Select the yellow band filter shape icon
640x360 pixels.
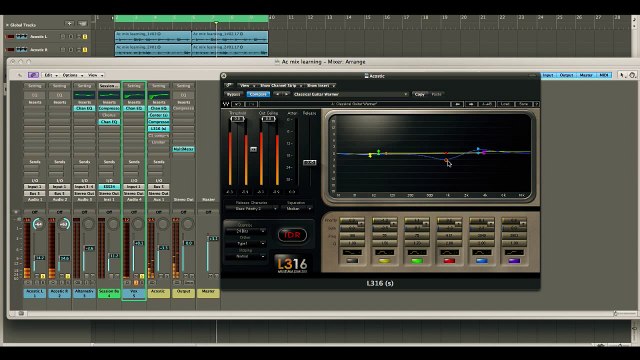[x=384, y=252]
